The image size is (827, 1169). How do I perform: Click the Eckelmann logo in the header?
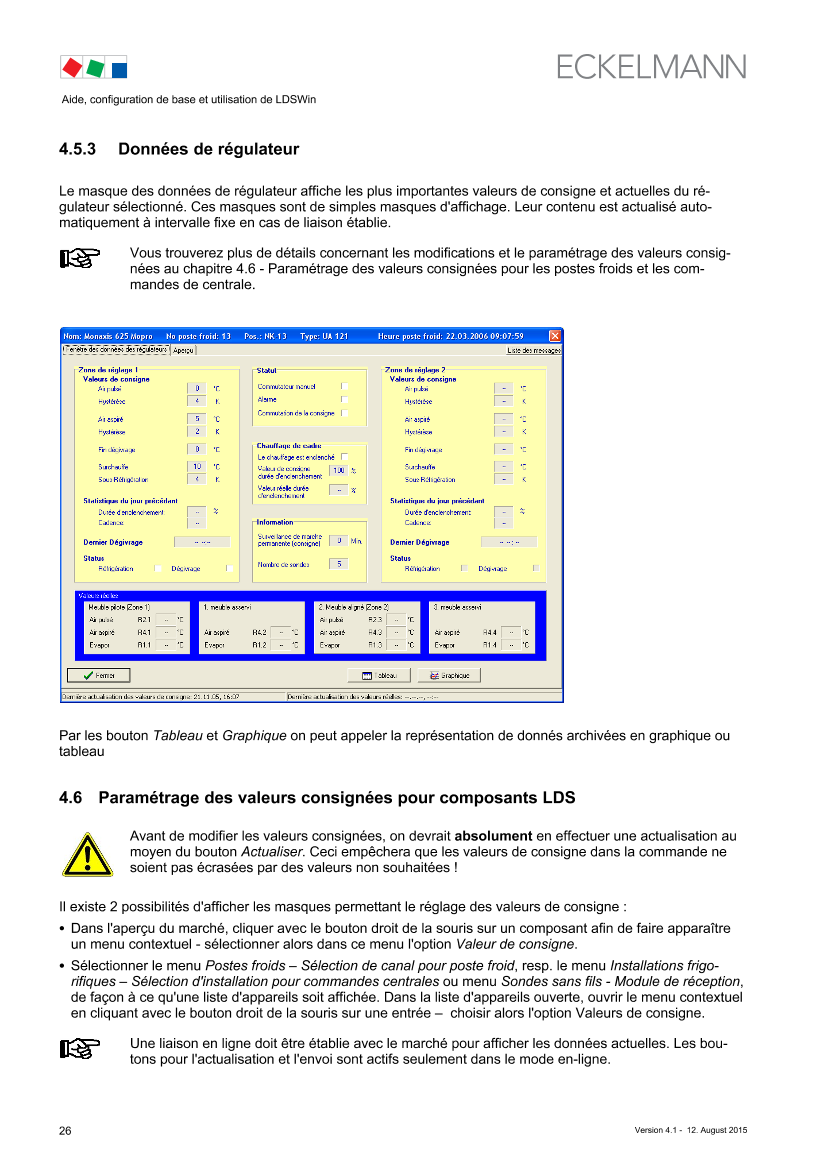tap(651, 67)
